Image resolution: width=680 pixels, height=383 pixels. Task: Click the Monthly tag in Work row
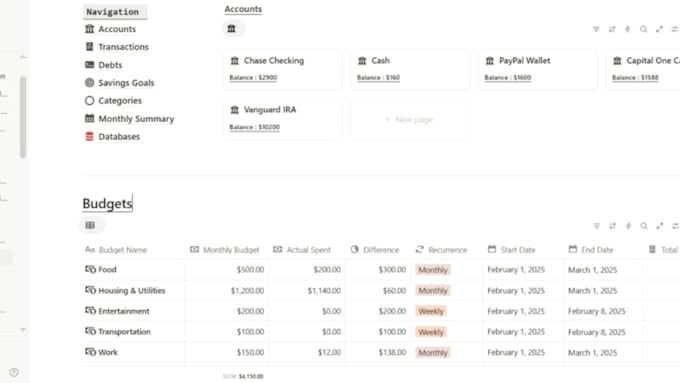click(433, 353)
